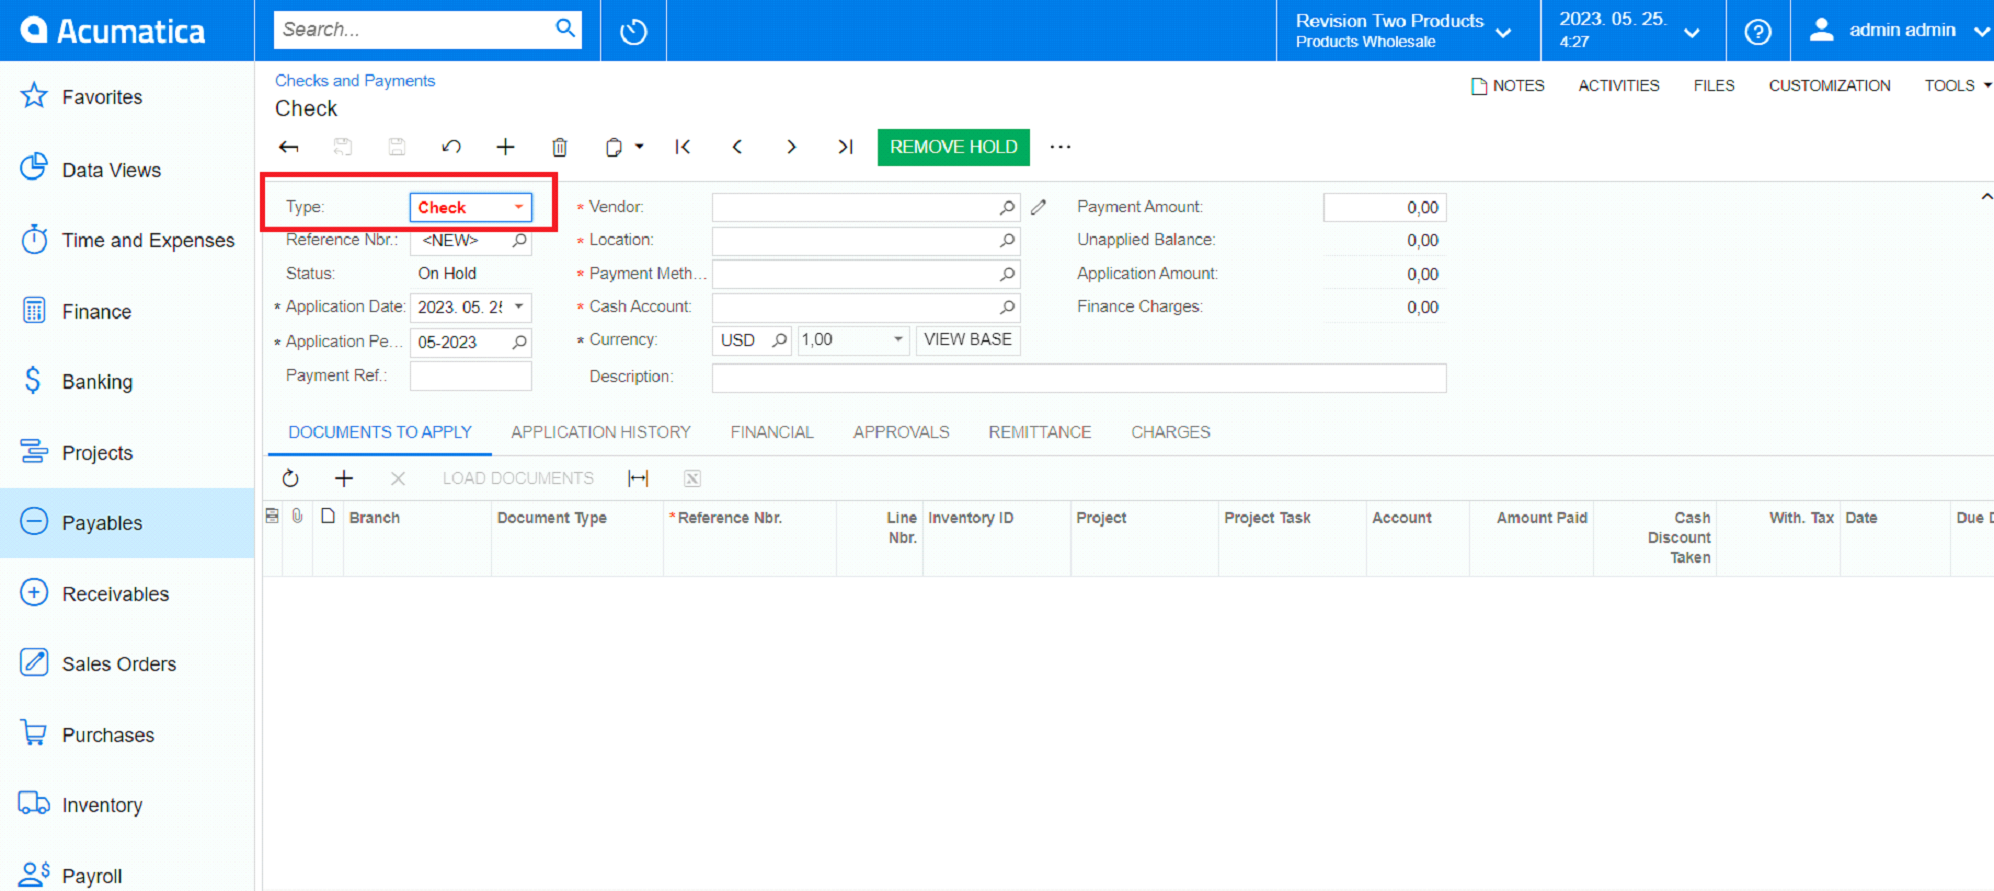Open the help question mark icon
The image size is (1994, 891).
click(x=1757, y=31)
